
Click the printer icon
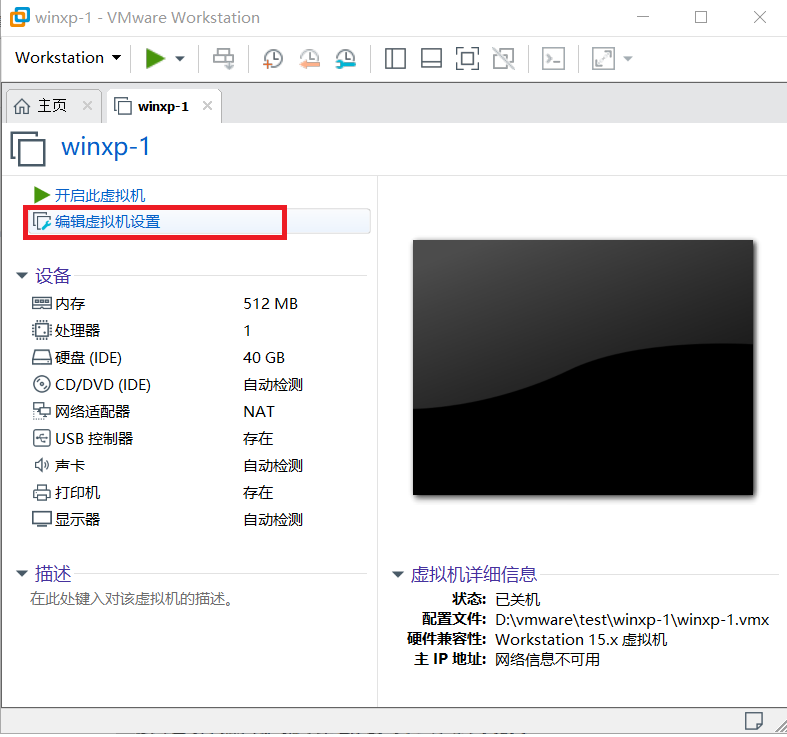42,493
